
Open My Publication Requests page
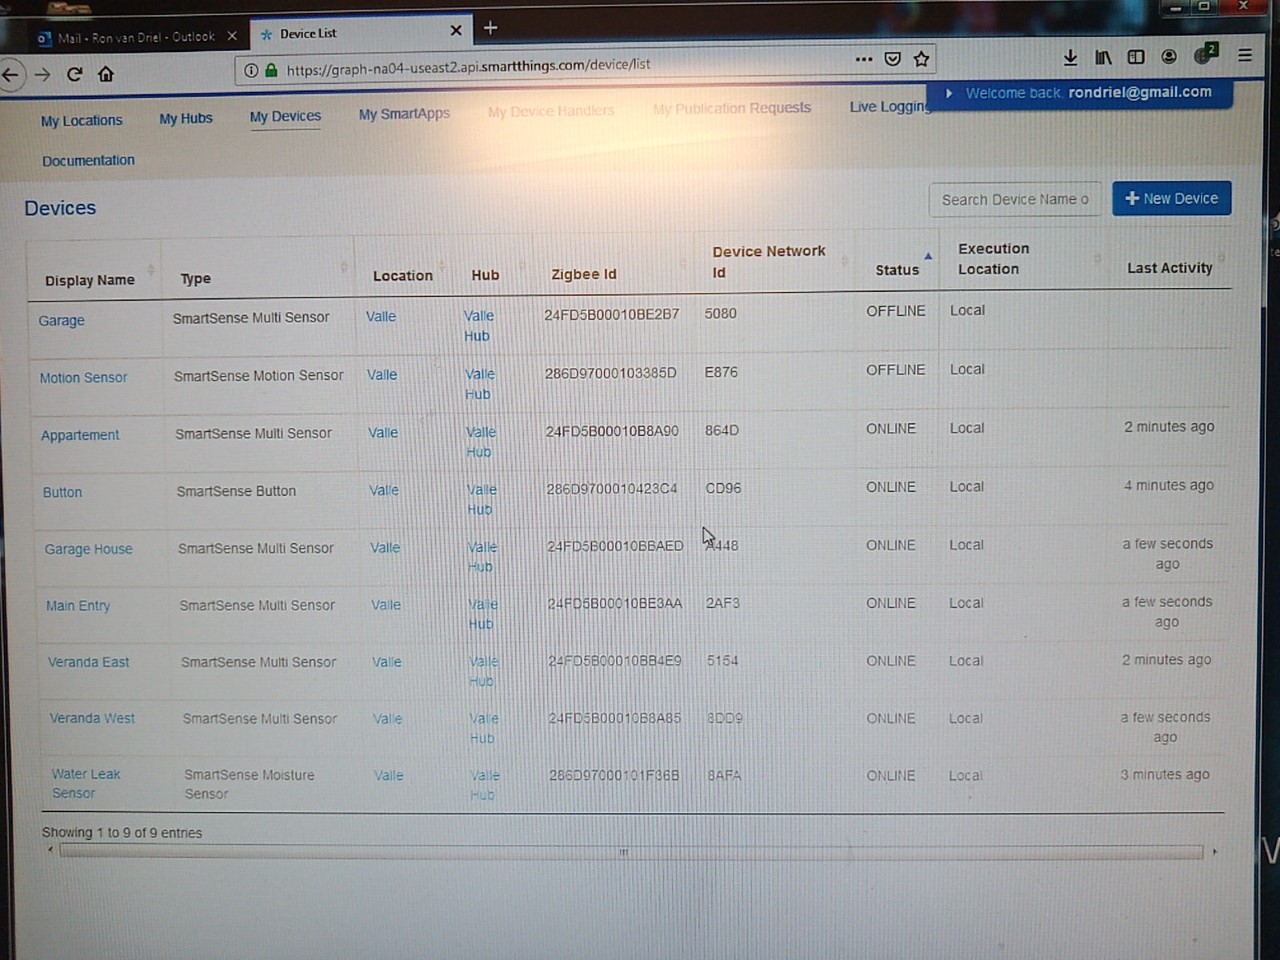tap(732, 108)
